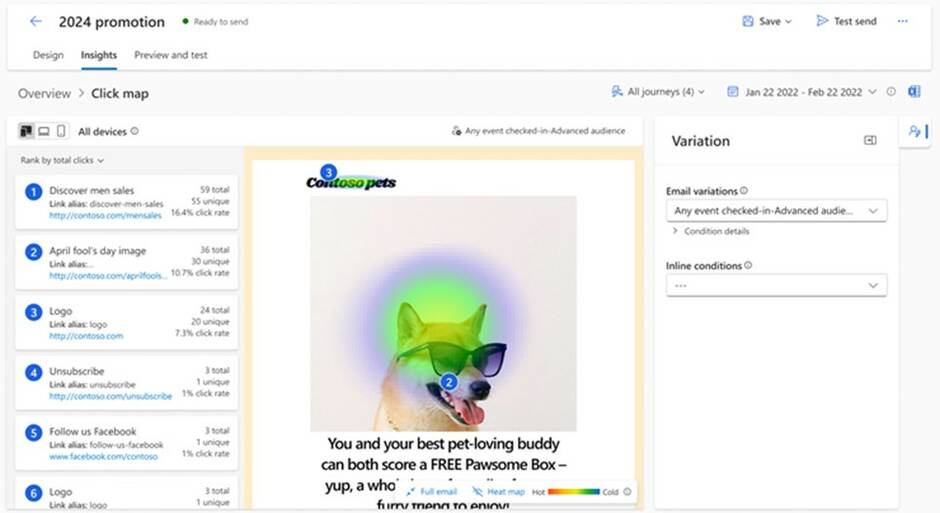
Task: Click marker 2 on the dog image
Action: (x=448, y=382)
